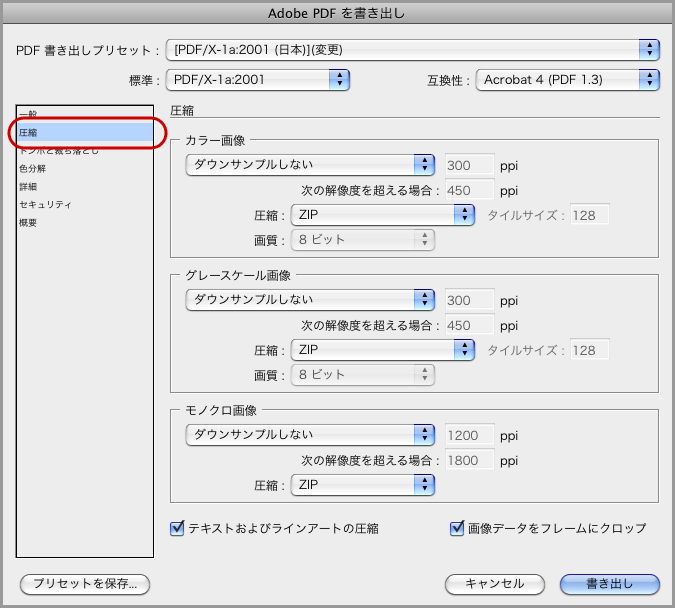Screen dimensions: 675x608
Task: Open グレースケール画像 圧縮 ZIP dropdown
Action: (383, 350)
